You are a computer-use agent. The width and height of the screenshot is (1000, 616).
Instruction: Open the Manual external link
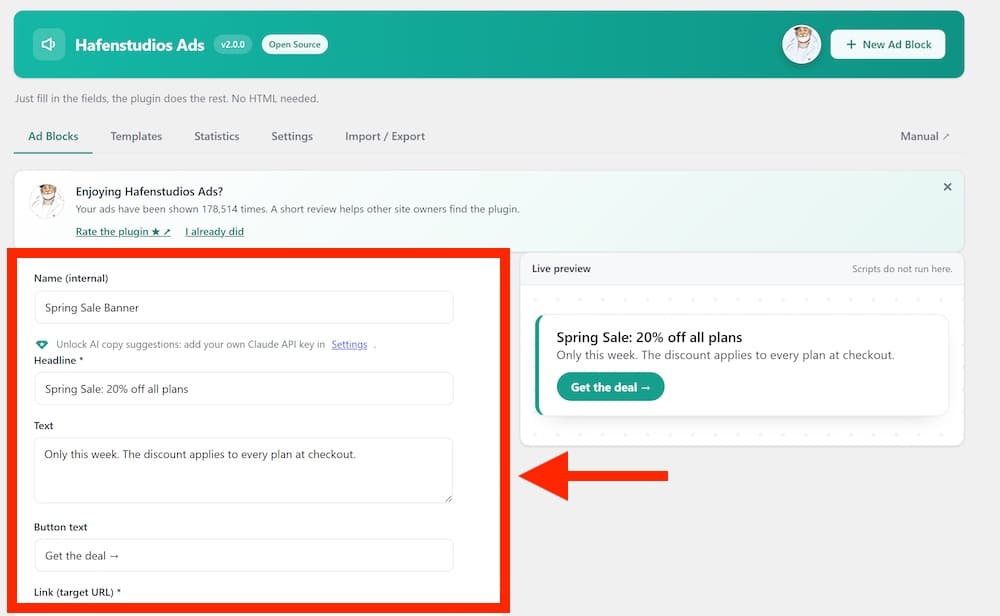click(x=924, y=136)
